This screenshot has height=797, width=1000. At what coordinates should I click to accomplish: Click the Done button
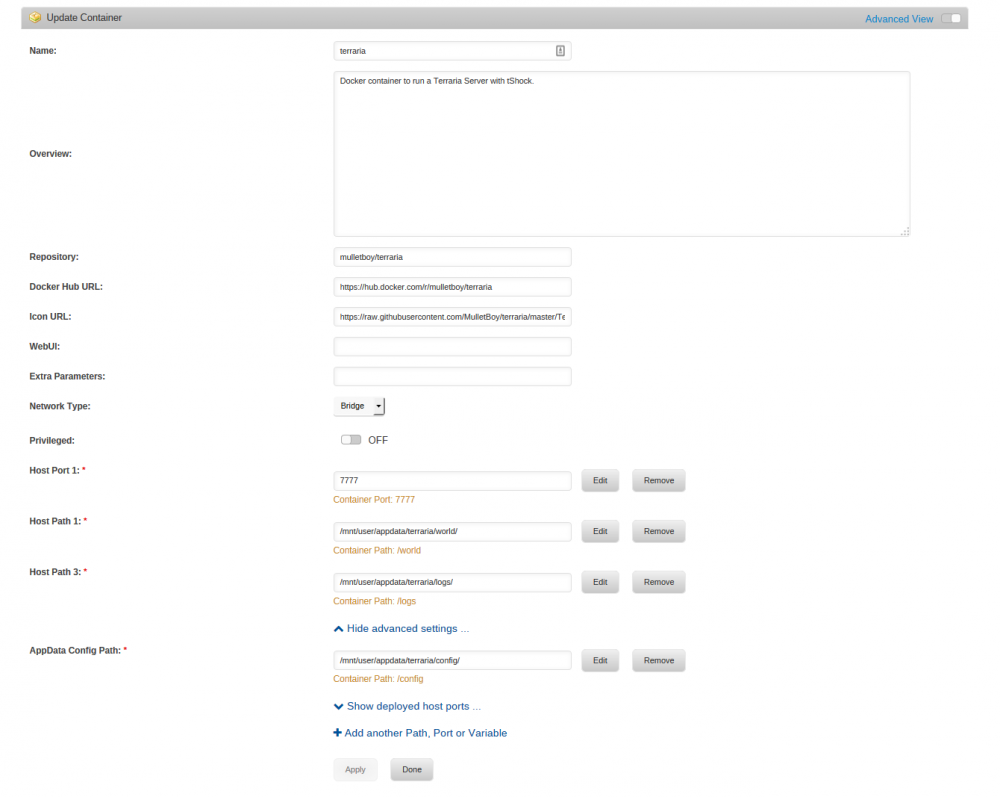click(412, 770)
